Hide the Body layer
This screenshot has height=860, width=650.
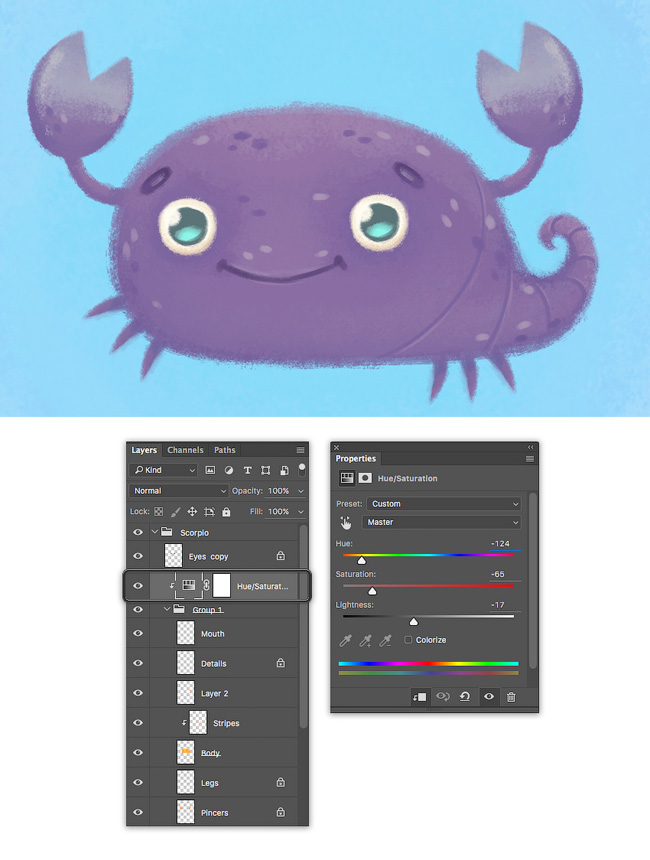(138, 752)
